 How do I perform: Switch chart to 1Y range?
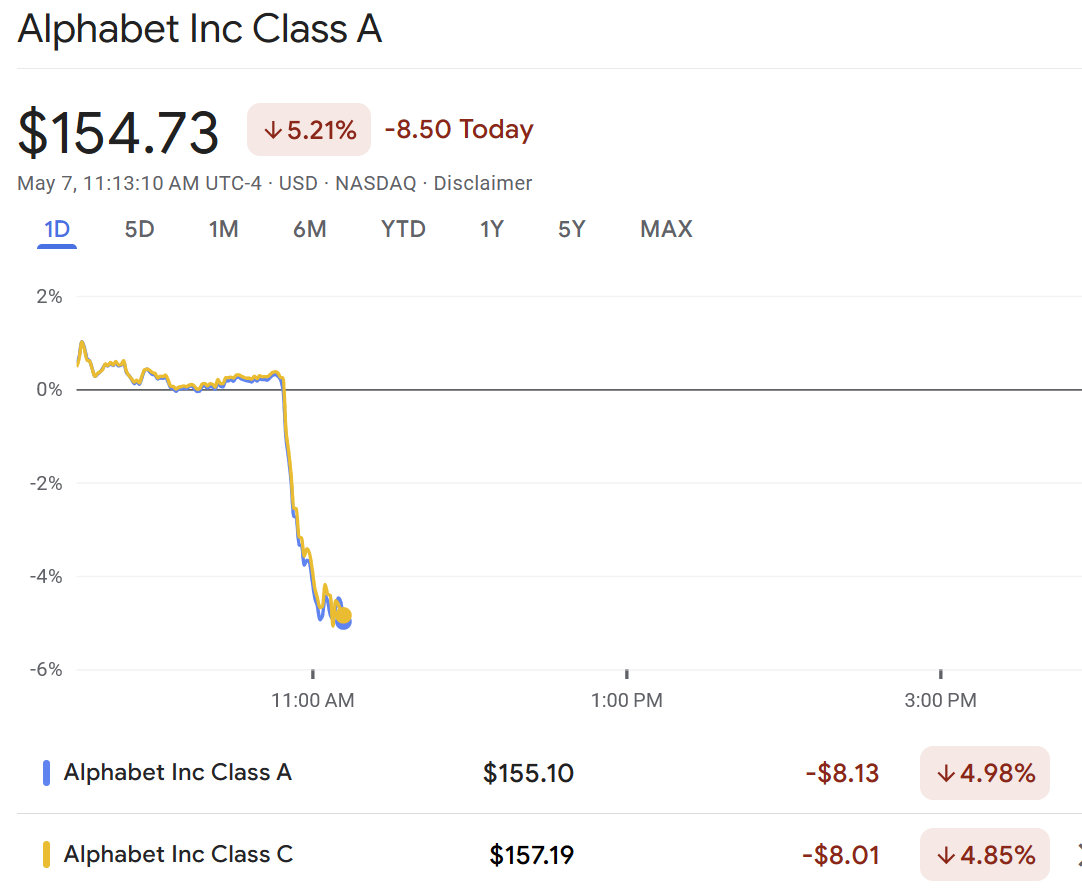coord(491,229)
